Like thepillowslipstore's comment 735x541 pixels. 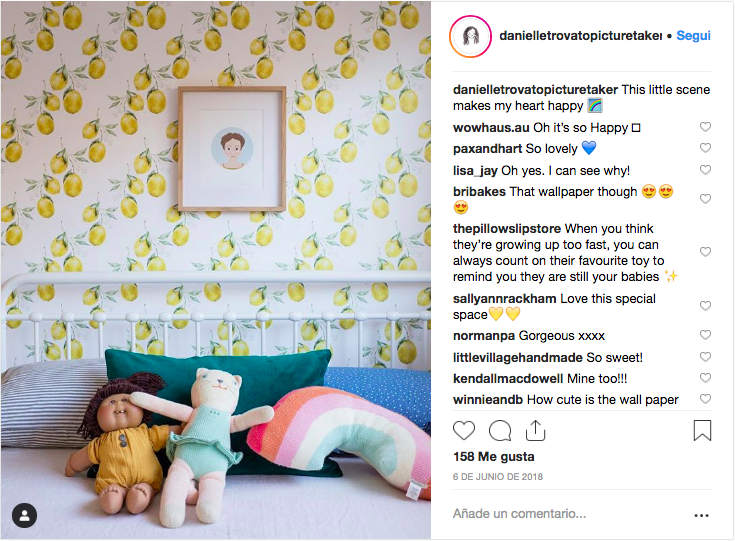[x=705, y=252]
